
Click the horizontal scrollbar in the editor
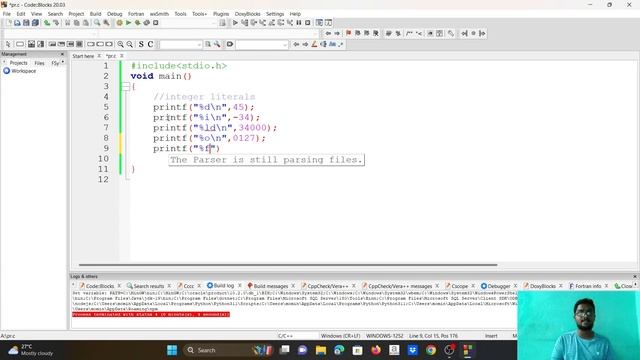click(288, 265)
